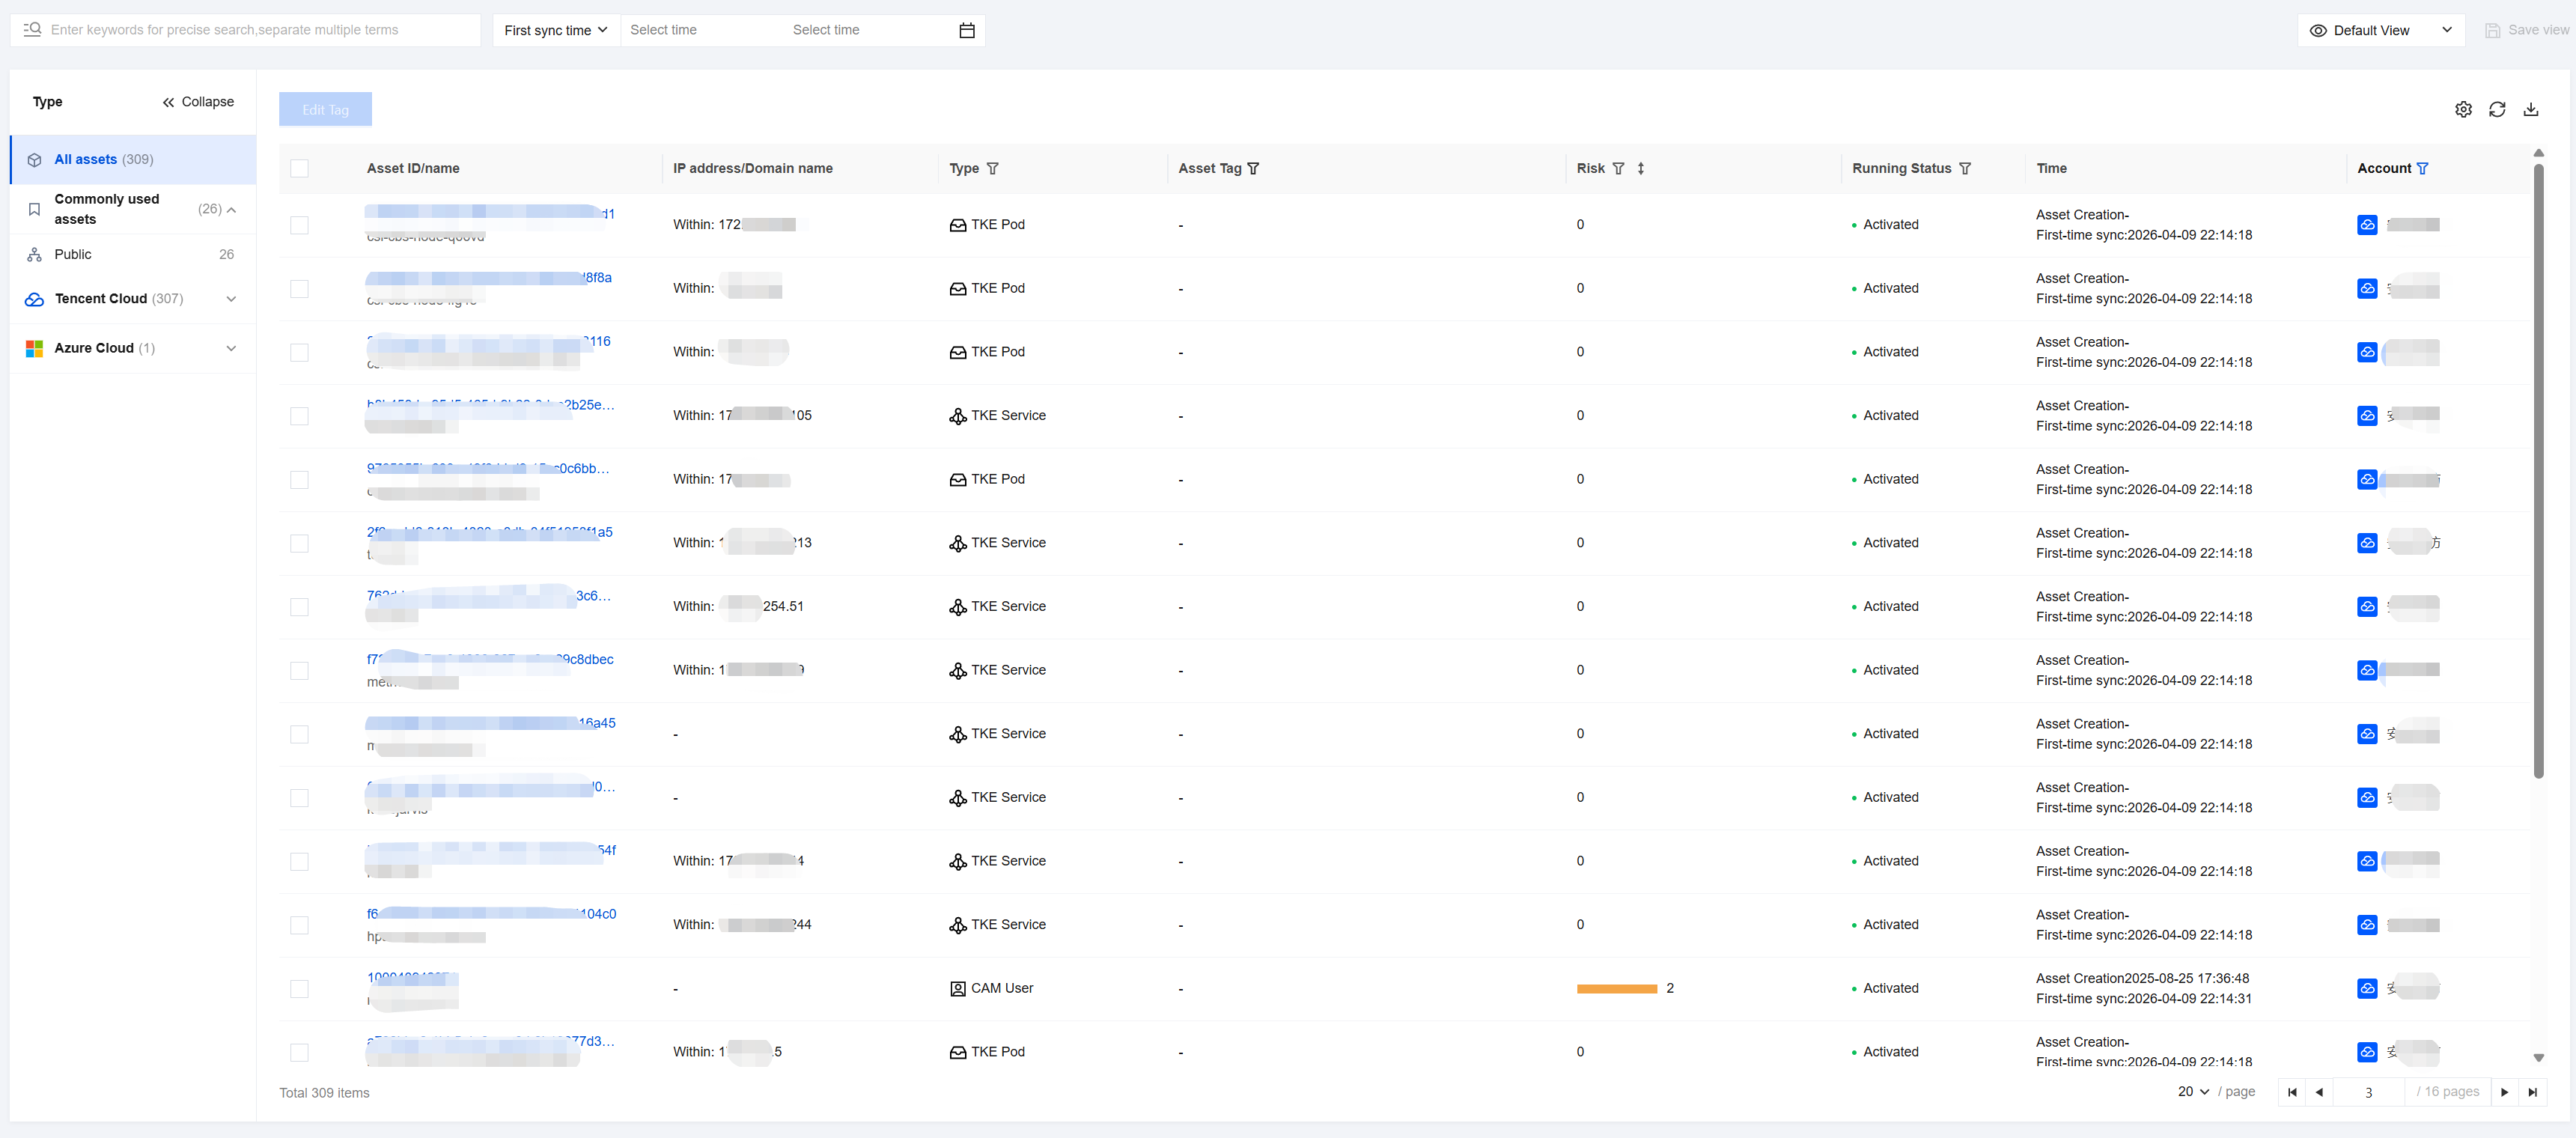
Task: Open the calendar date picker icon
Action: [966, 30]
